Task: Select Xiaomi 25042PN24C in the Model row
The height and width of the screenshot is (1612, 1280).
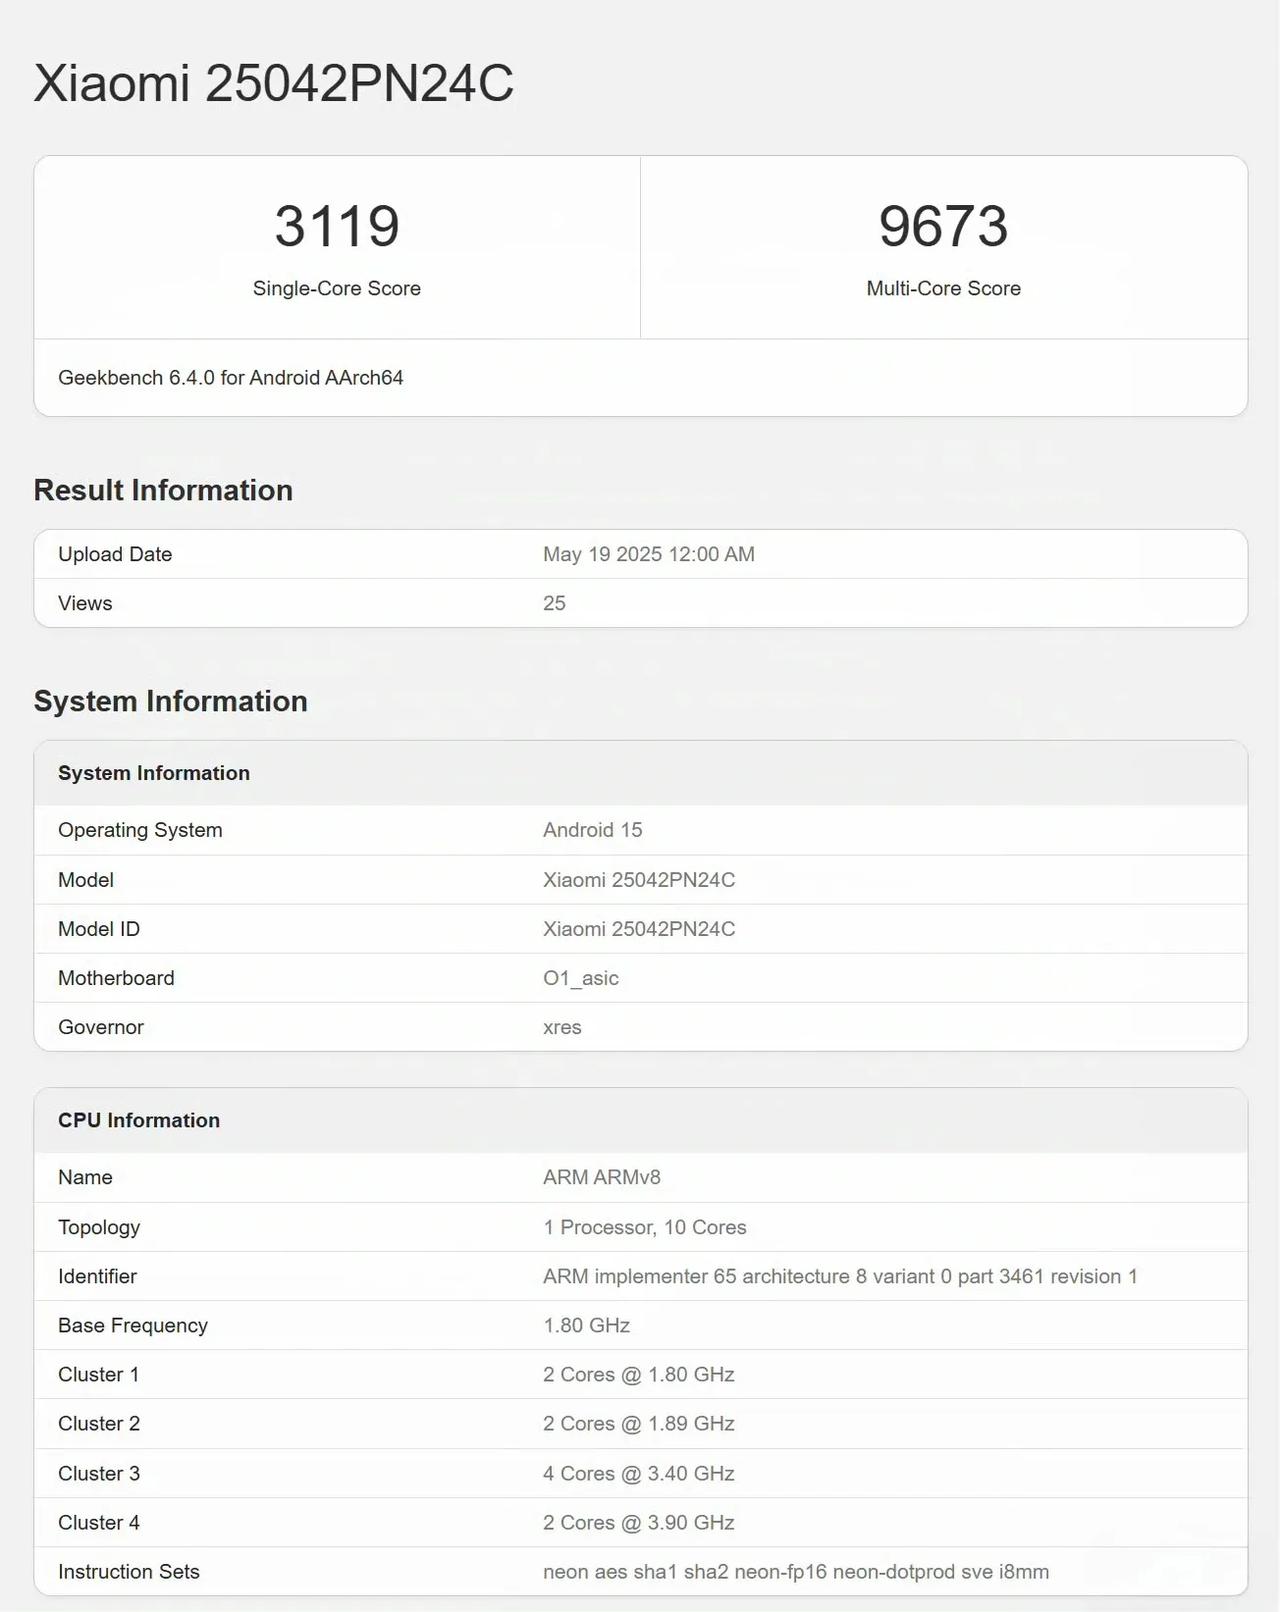Action: 639,880
